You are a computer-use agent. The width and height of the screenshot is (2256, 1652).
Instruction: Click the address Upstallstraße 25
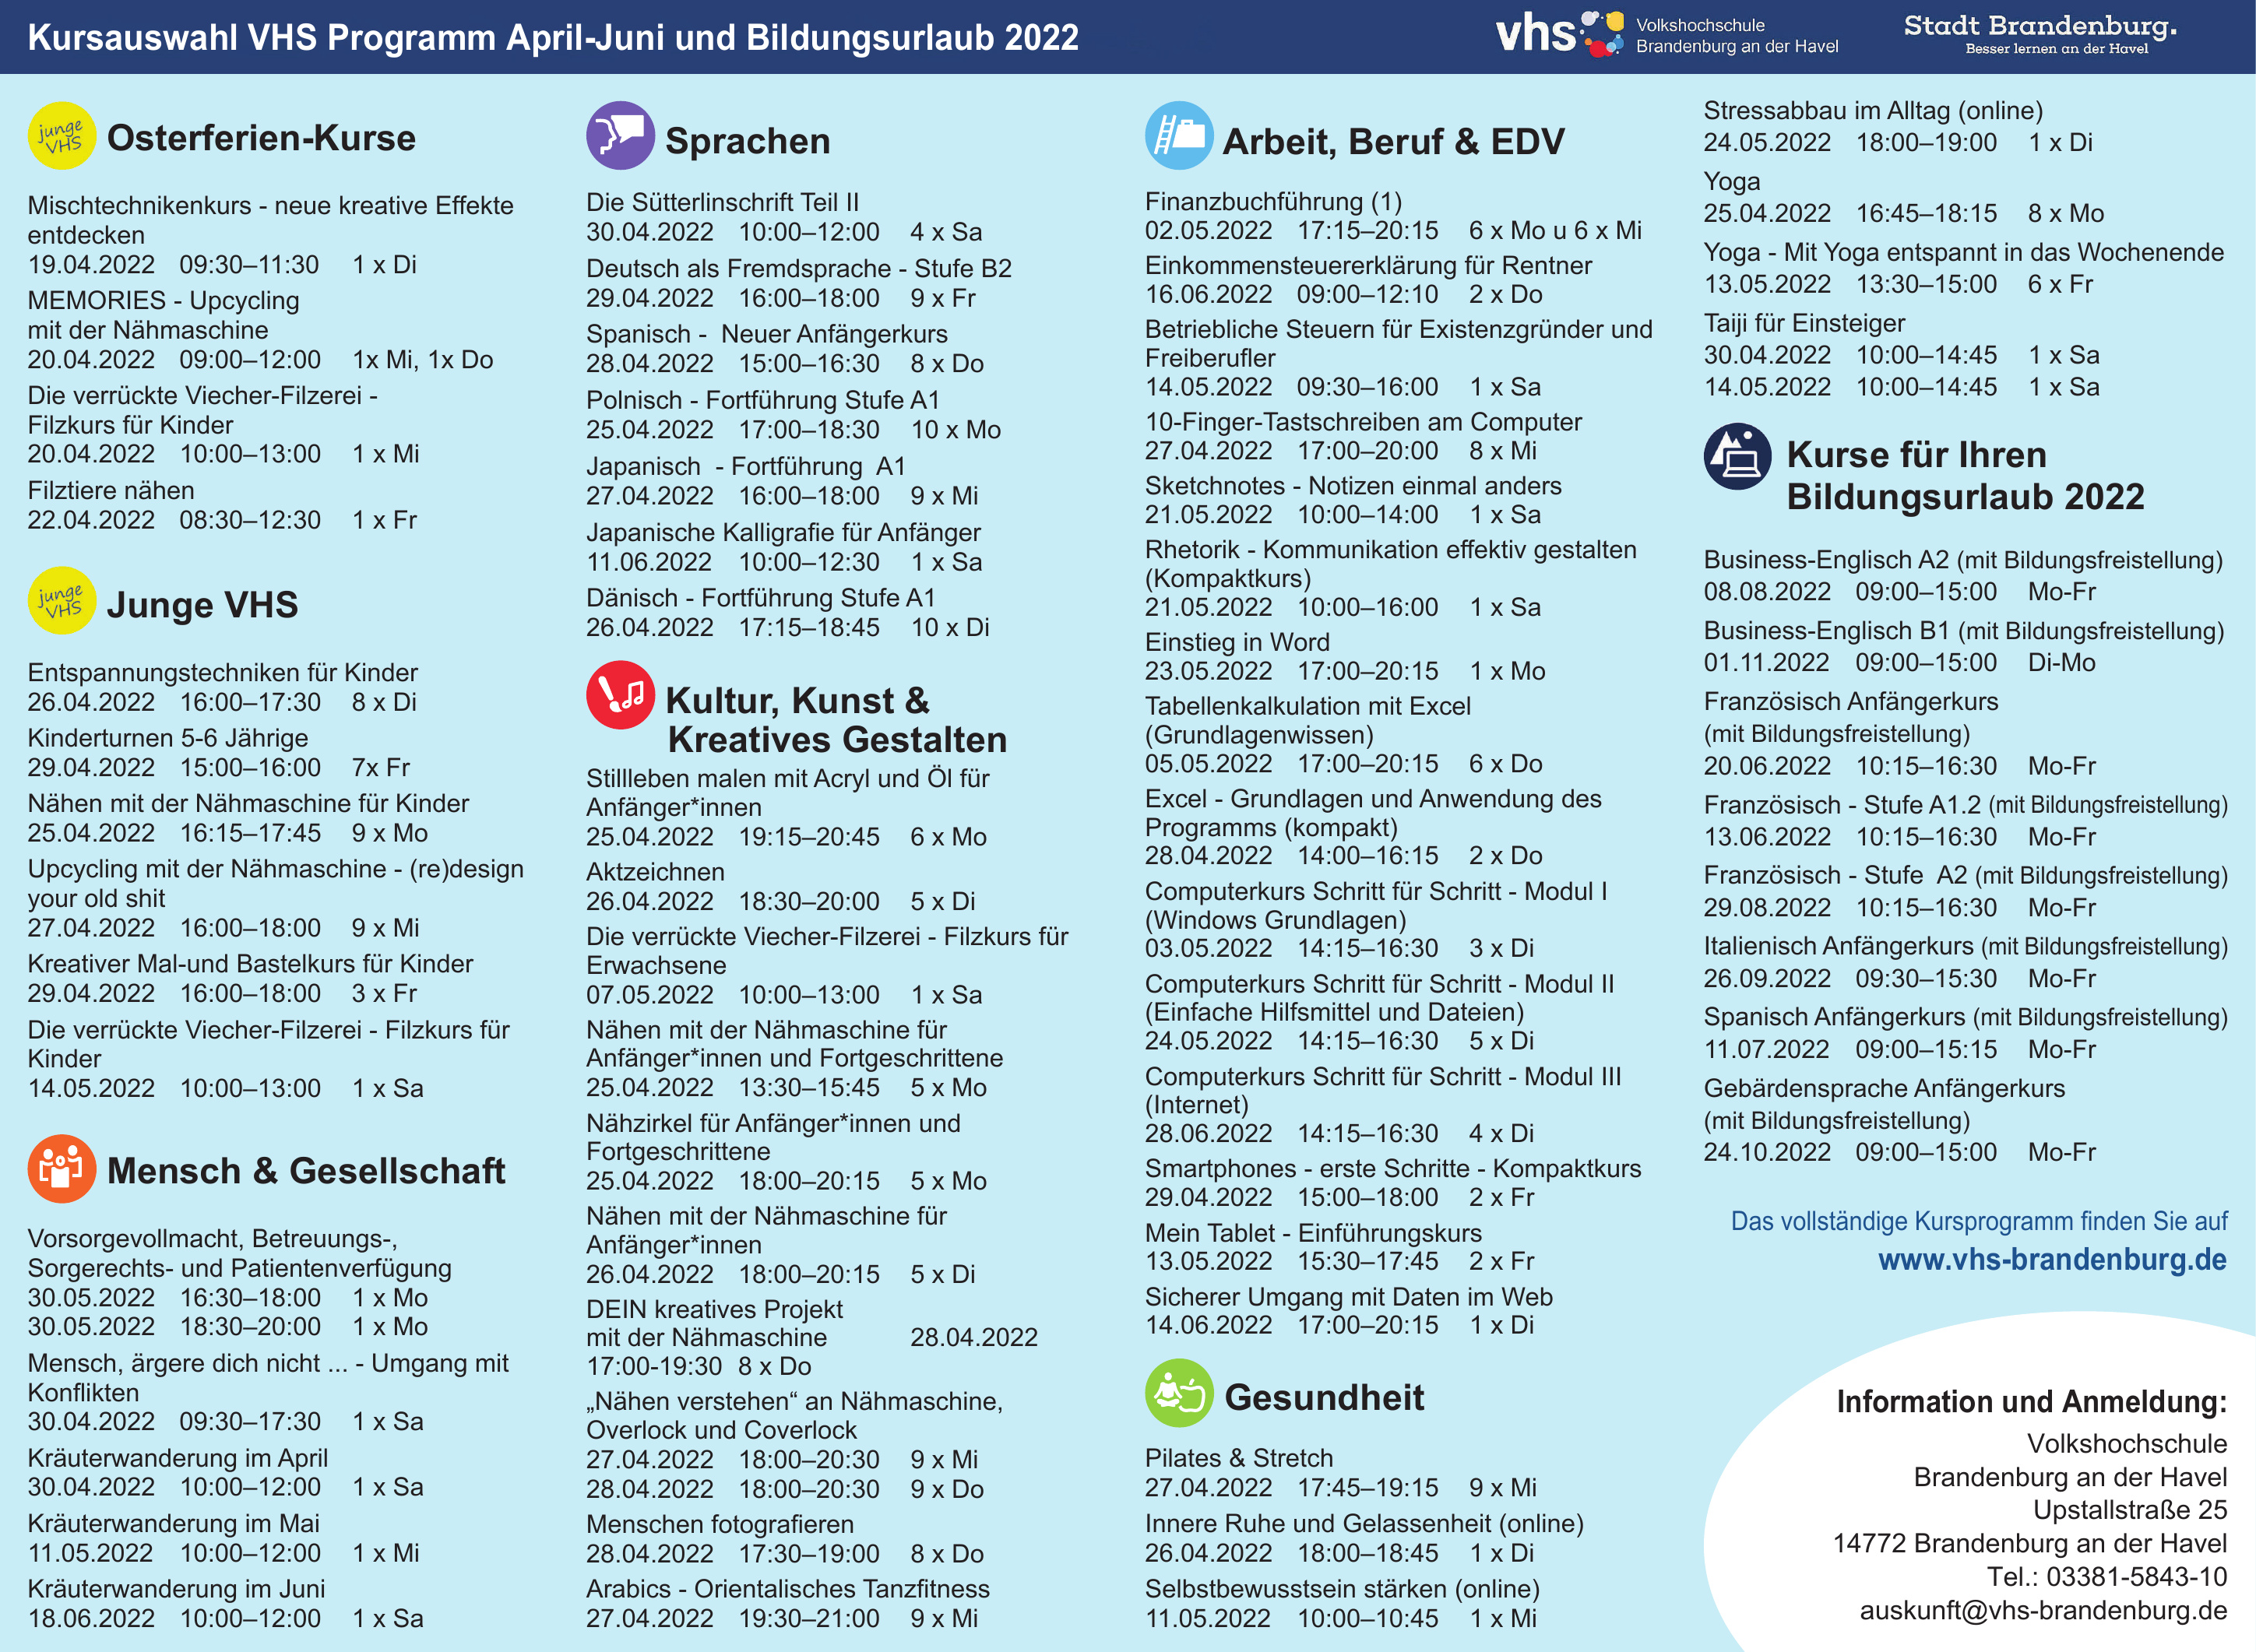pos(2130,1510)
